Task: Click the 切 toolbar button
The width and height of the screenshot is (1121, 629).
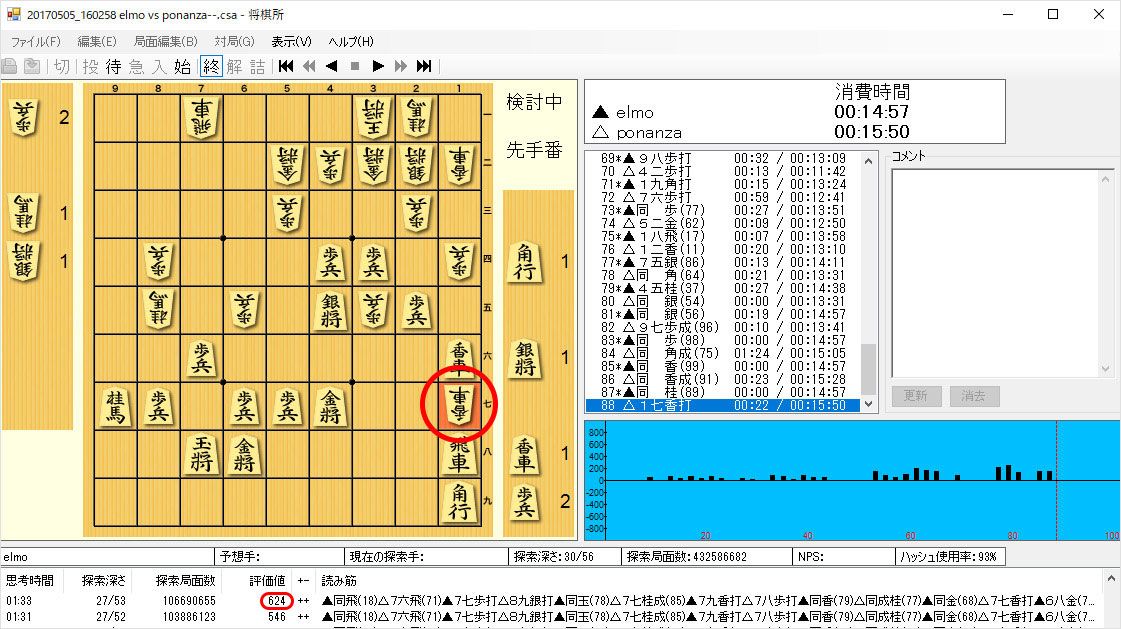Action: (62, 66)
